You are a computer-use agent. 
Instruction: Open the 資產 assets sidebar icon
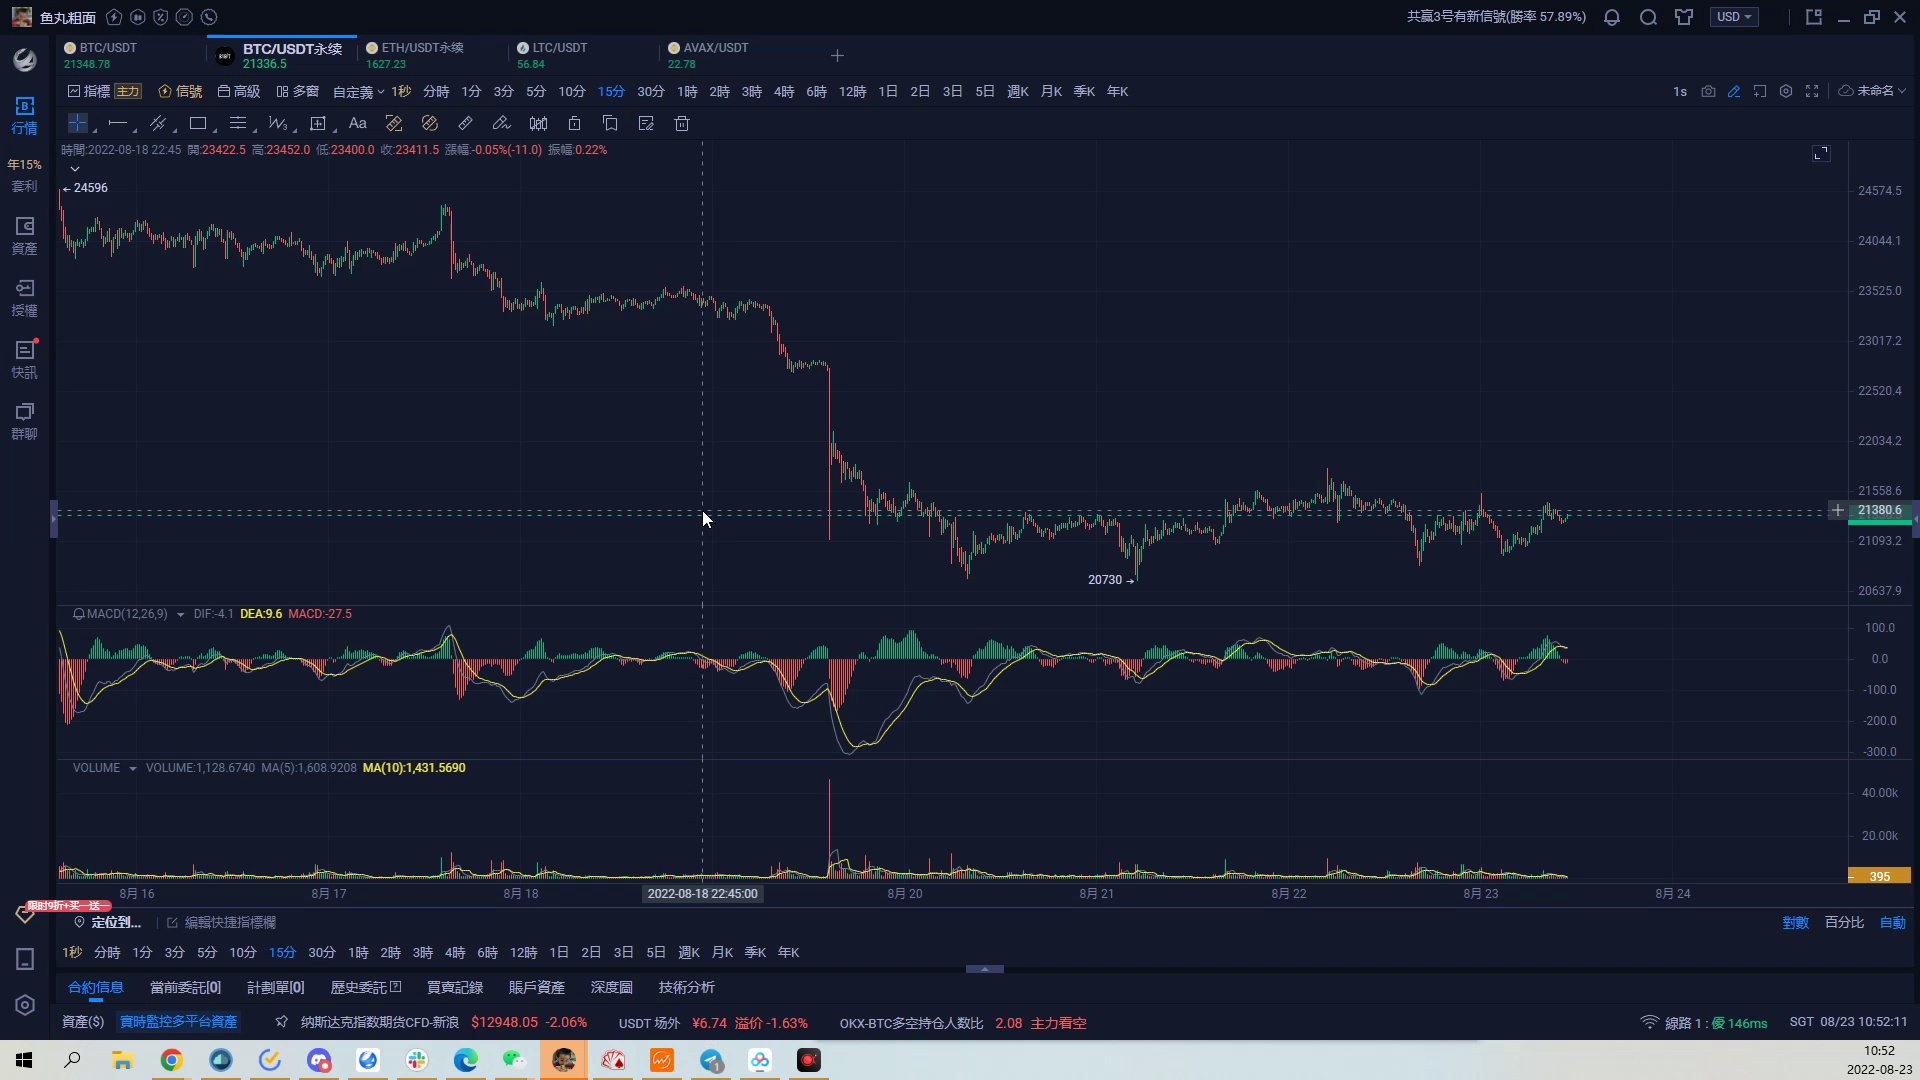coord(24,235)
